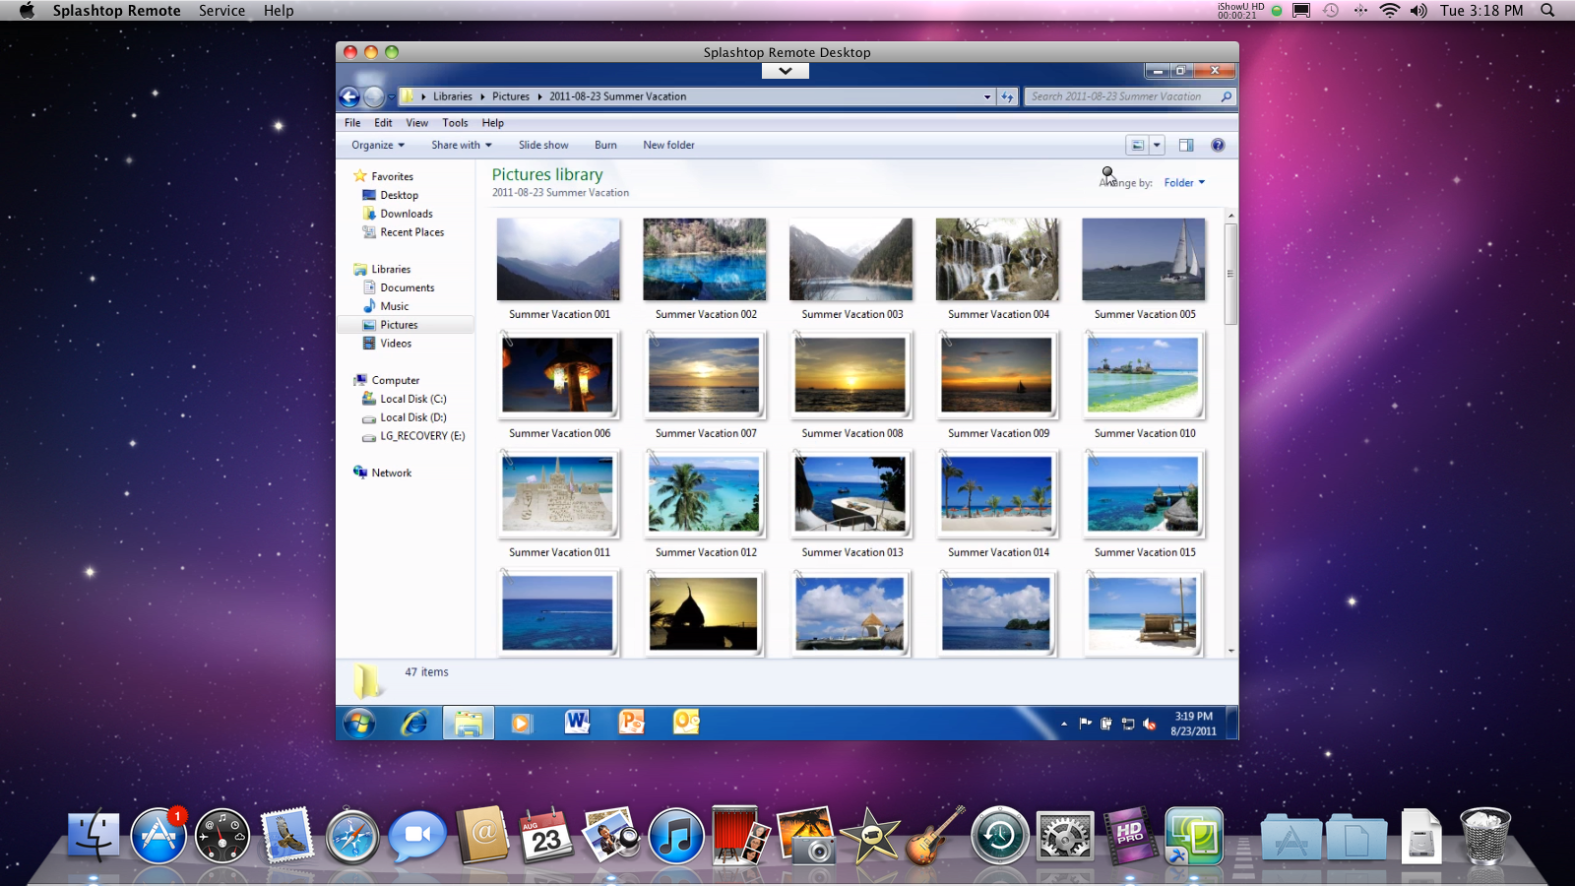Open the Tools menu in Explorer
The width and height of the screenshot is (1575, 886).
pyautogui.click(x=455, y=123)
